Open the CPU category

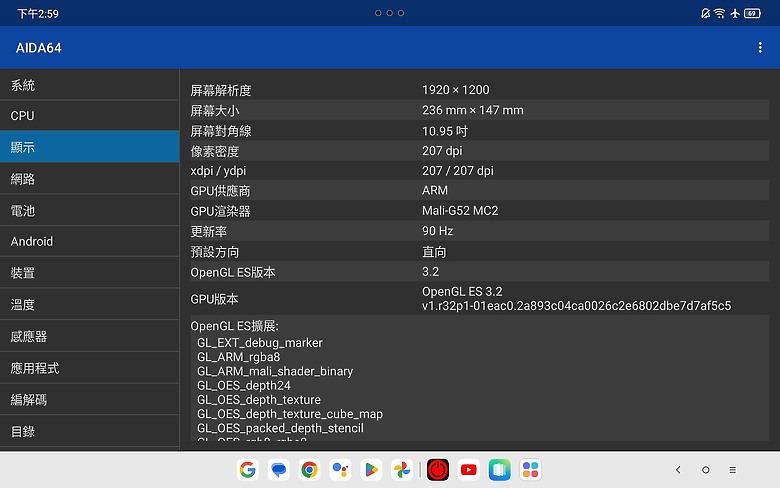pyautogui.click(x=90, y=115)
